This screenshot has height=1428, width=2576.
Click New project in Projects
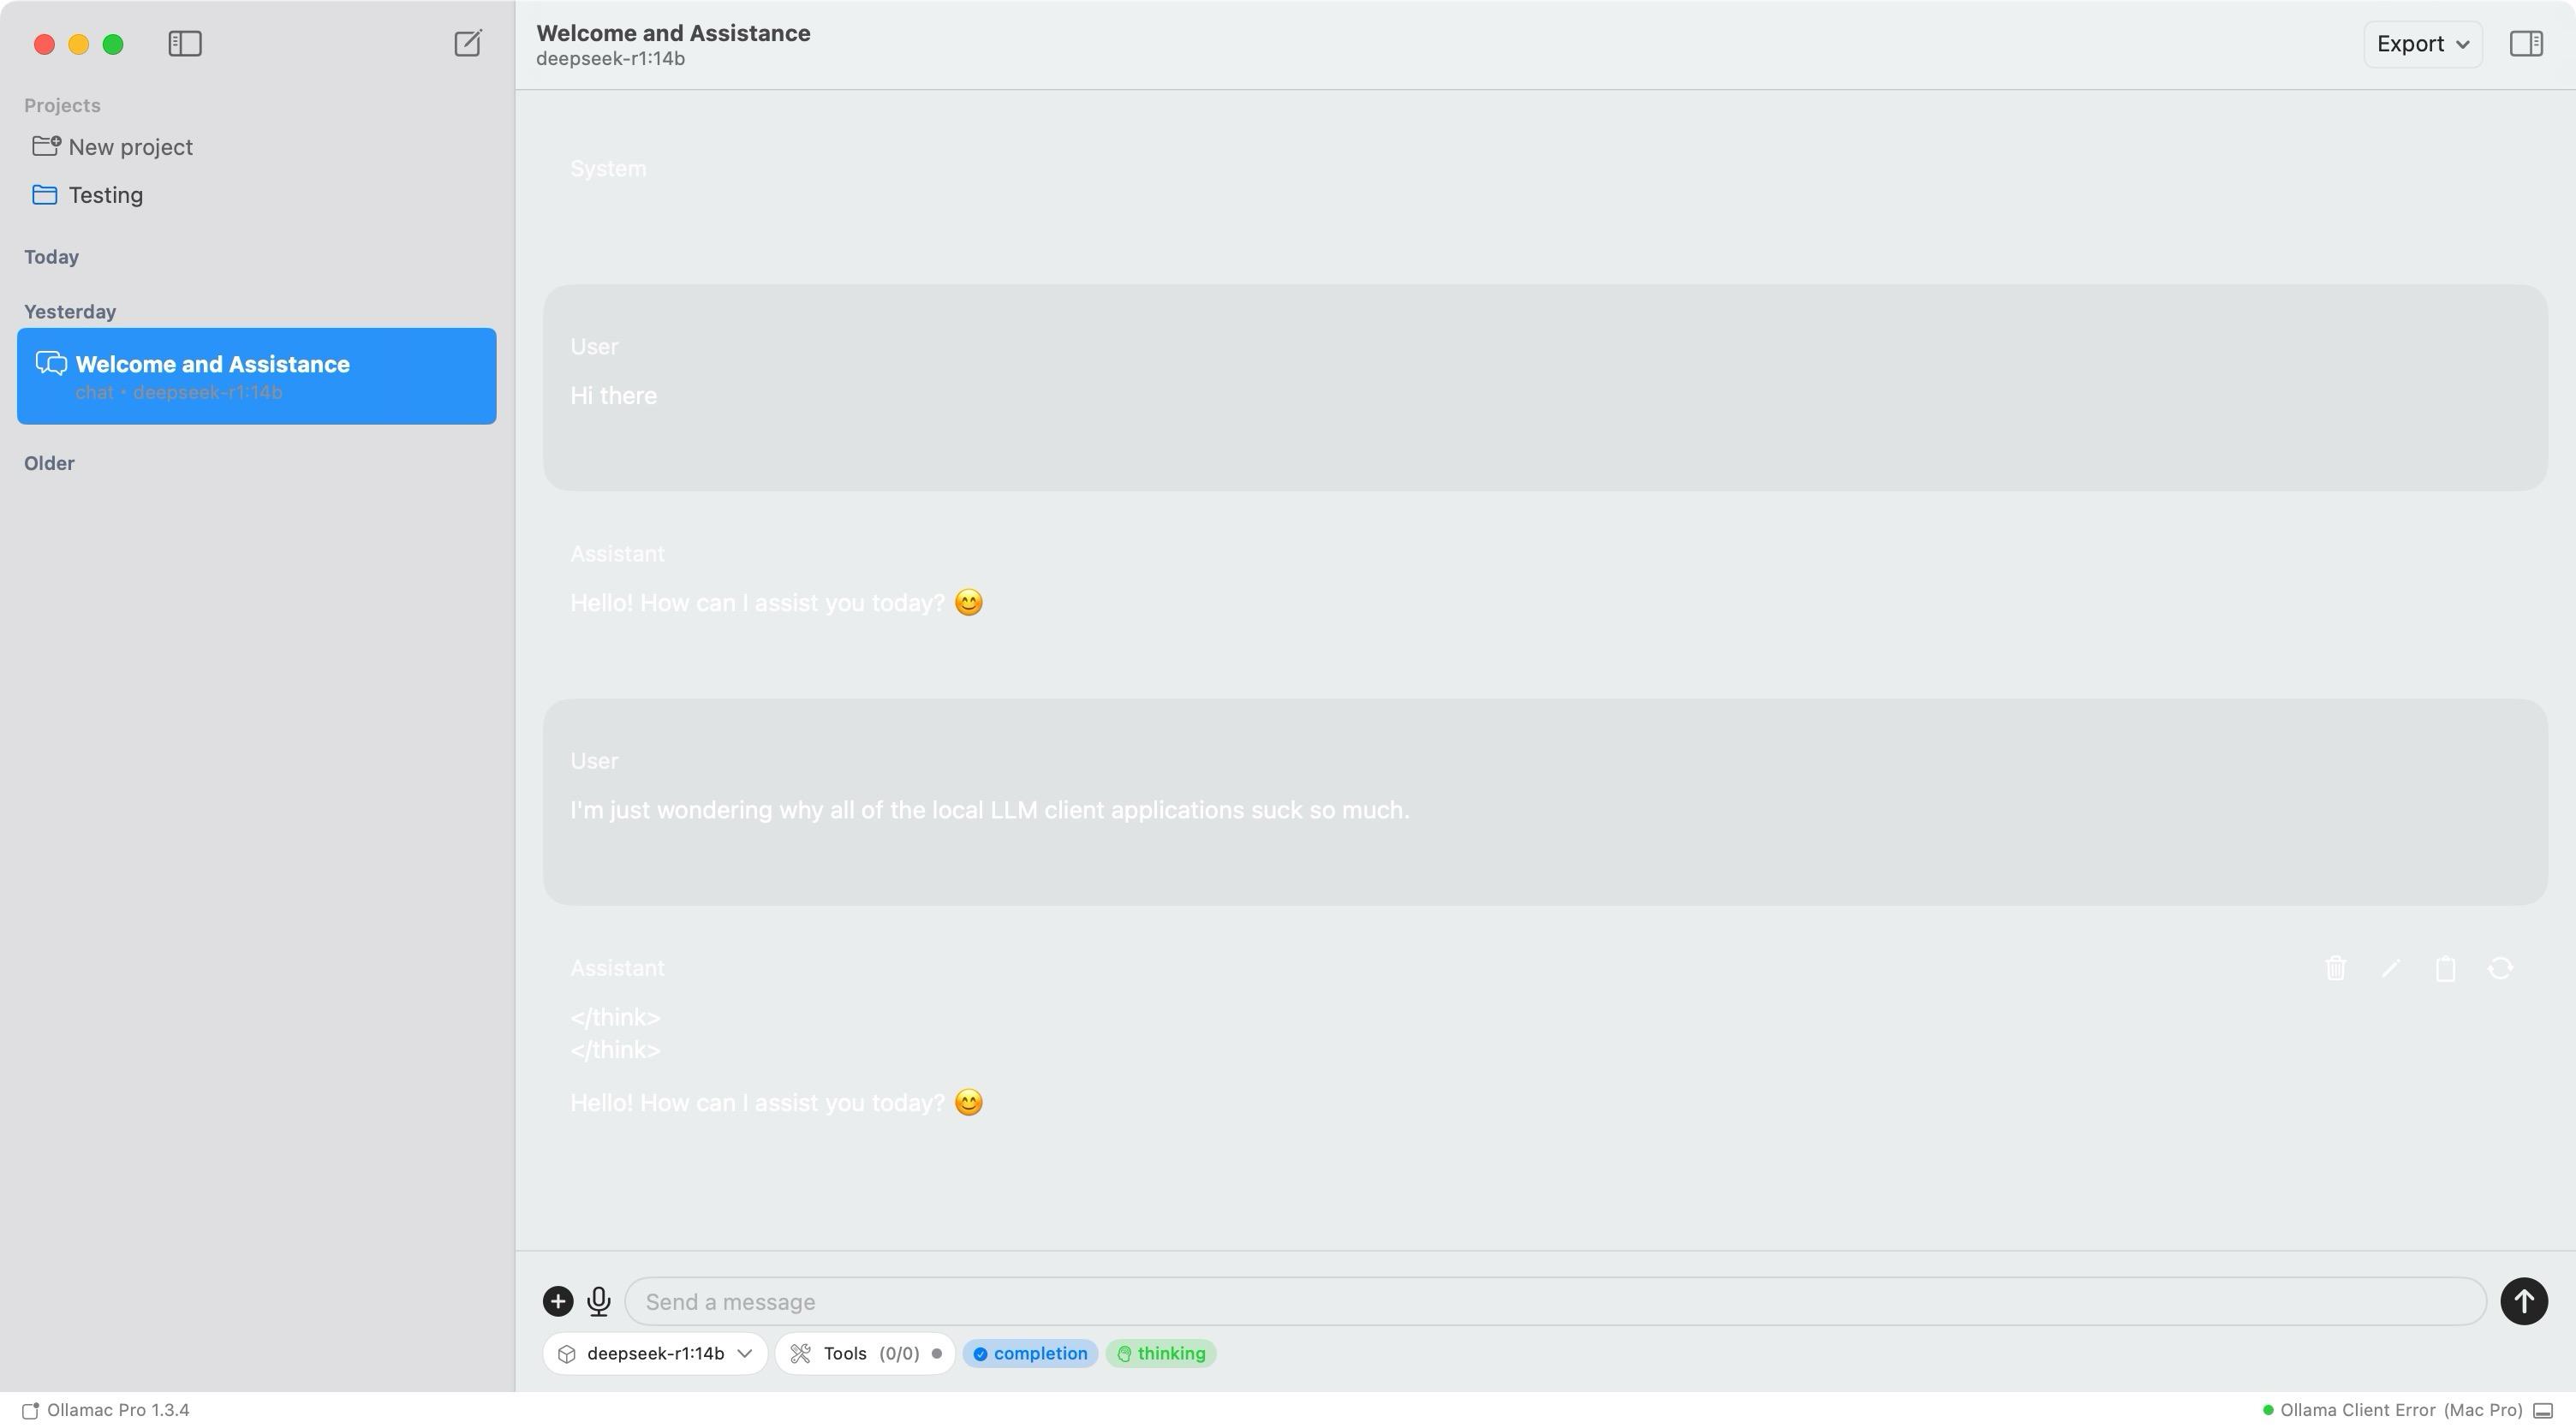click(x=112, y=147)
